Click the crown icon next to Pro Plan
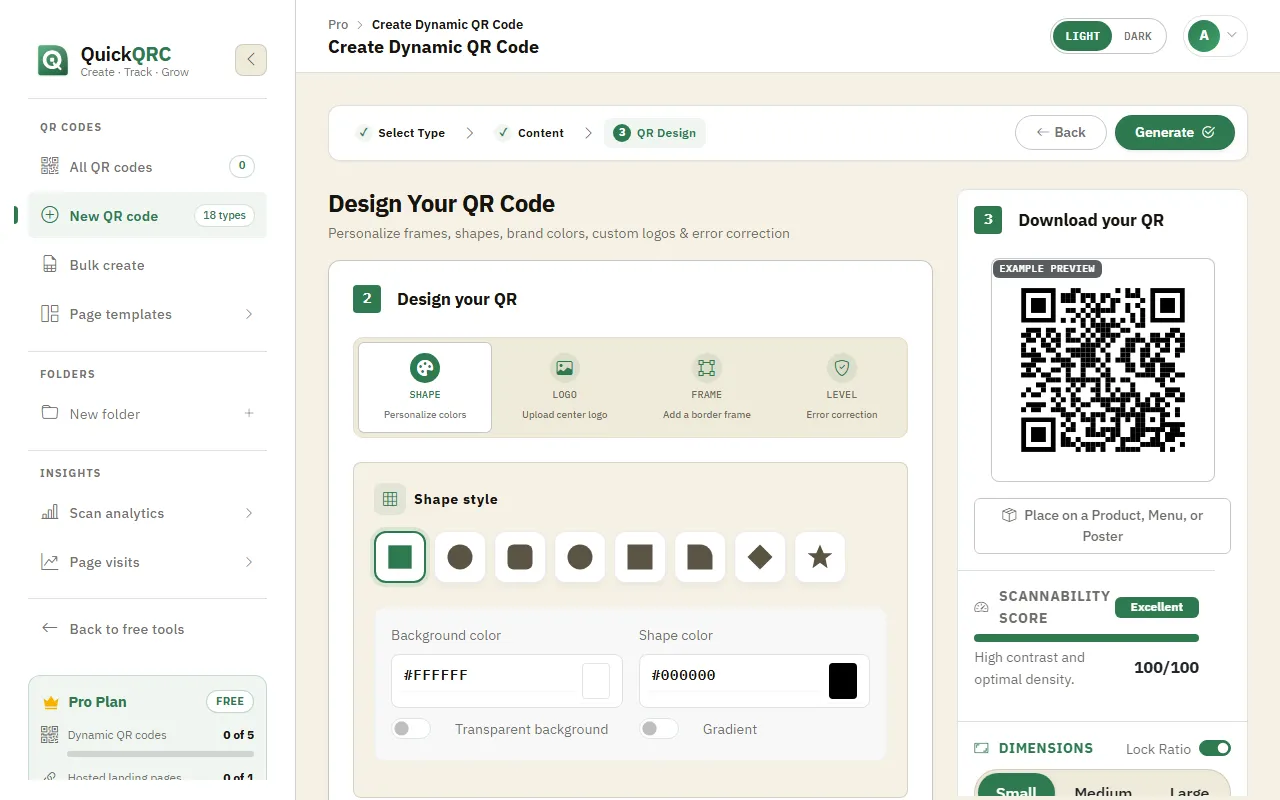The height and width of the screenshot is (800, 1280). 51,702
